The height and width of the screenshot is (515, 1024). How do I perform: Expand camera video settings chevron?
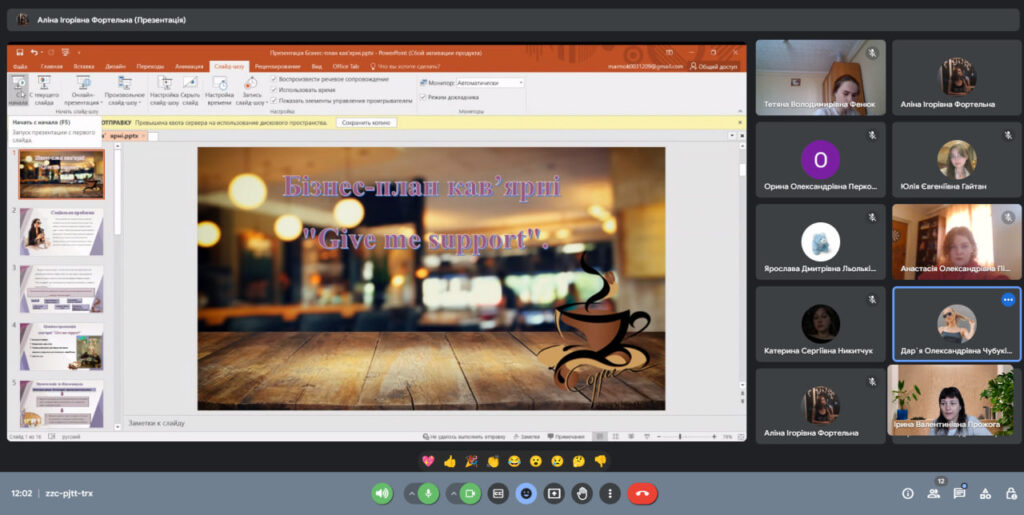click(x=452, y=493)
